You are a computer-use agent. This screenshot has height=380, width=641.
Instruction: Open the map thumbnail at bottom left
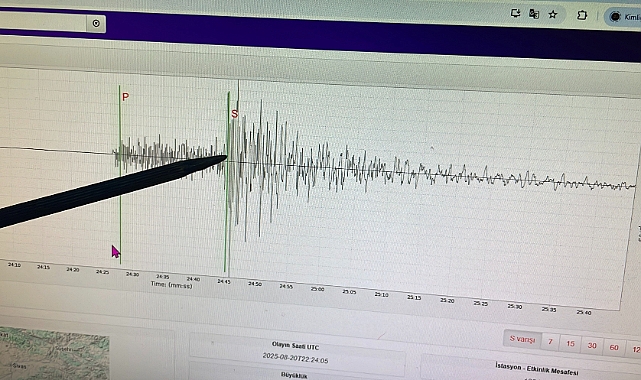coord(54,354)
